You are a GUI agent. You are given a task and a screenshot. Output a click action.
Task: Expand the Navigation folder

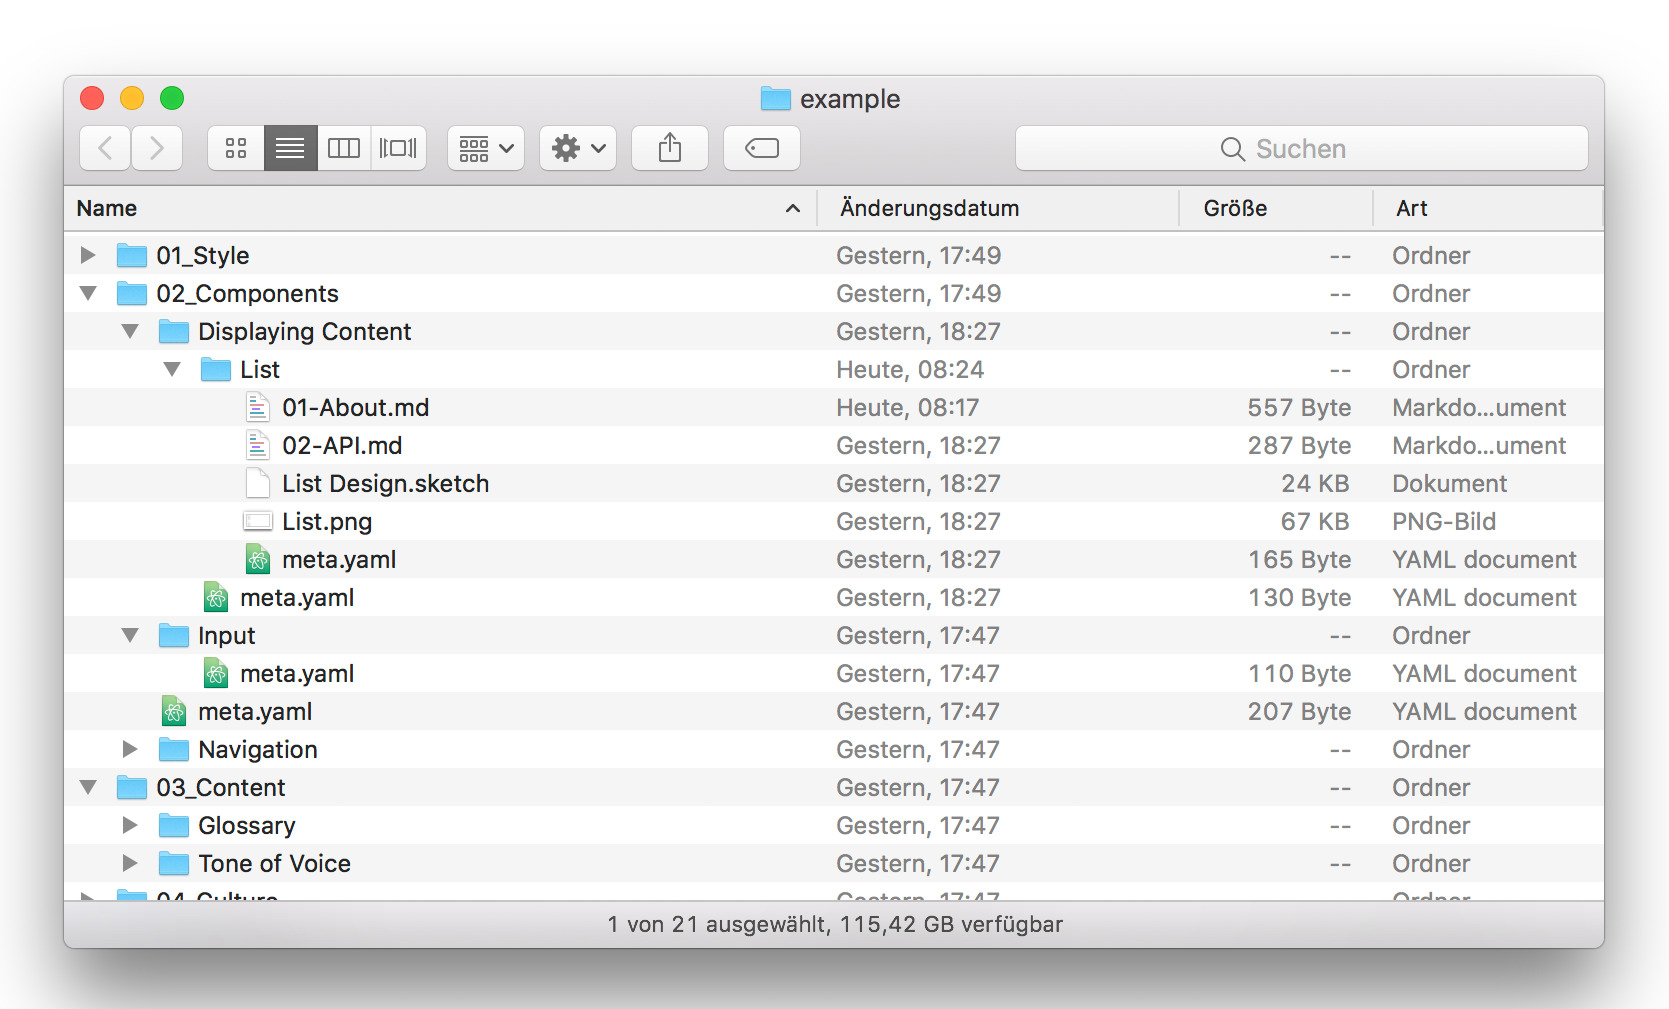point(130,749)
